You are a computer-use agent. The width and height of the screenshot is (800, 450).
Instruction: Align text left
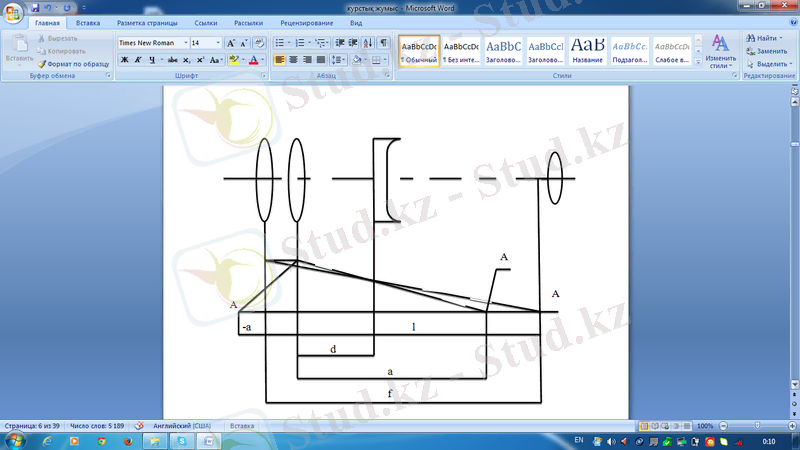[280, 60]
